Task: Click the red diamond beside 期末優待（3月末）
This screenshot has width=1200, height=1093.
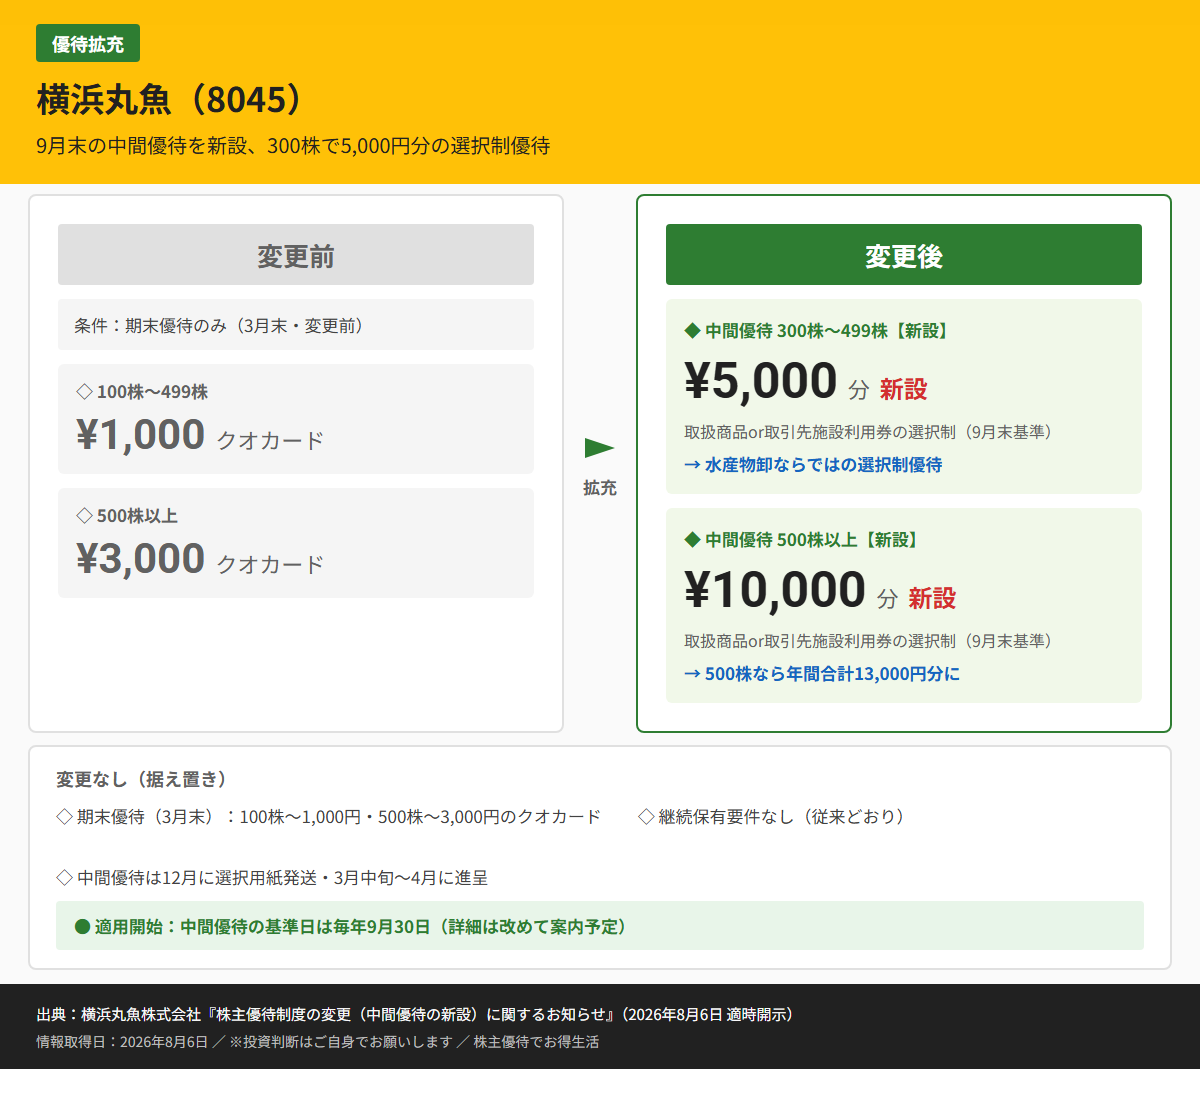Action: 64,816
